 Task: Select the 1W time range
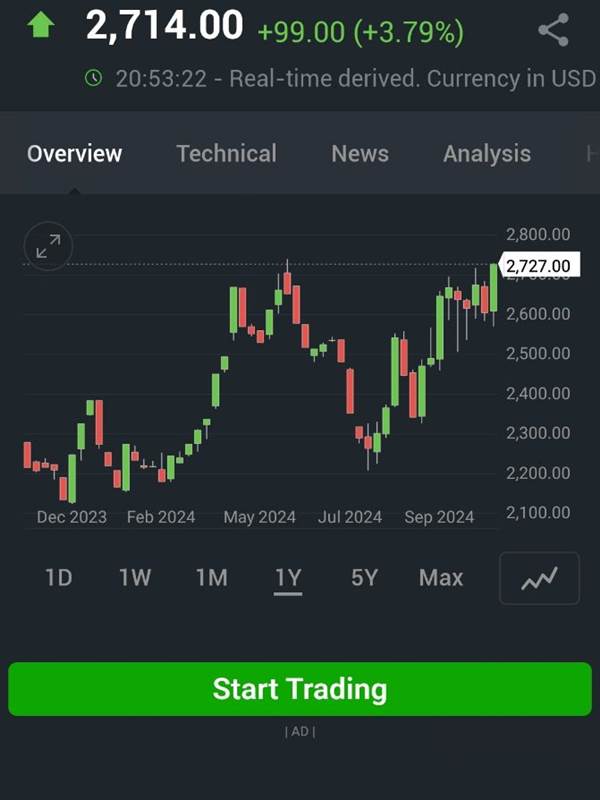click(x=135, y=578)
